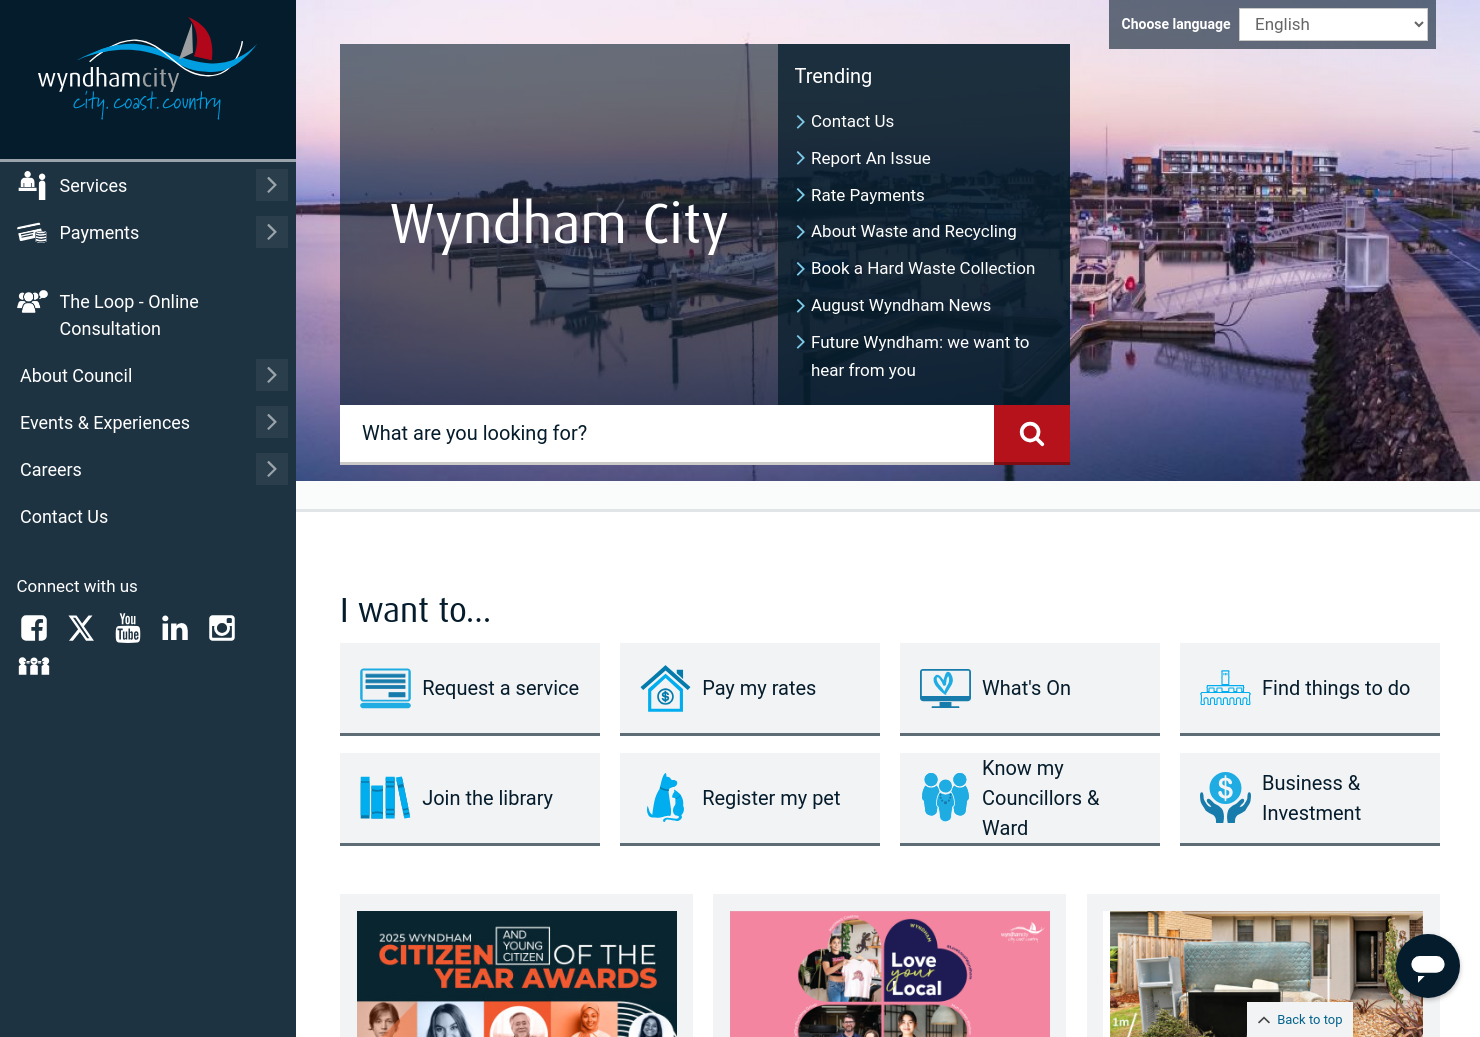Click Back to top button
Viewport: 1480px width, 1037px height.
coord(1300,1020)
